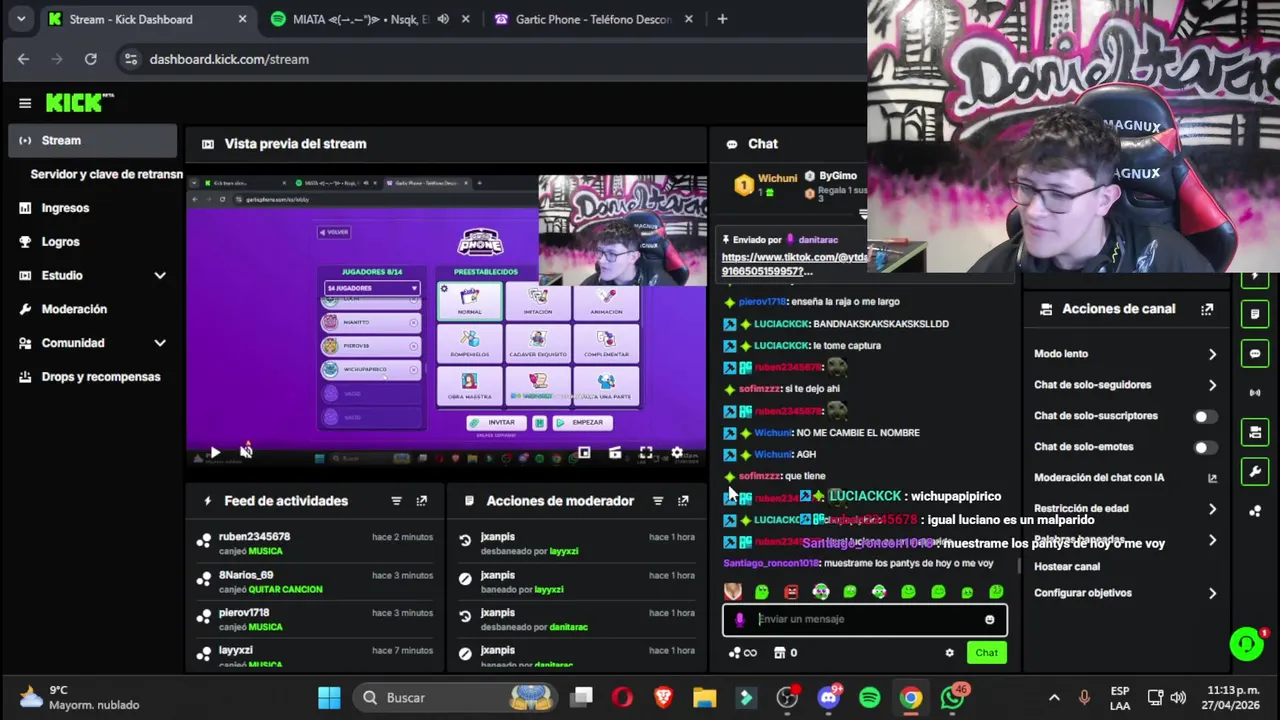Toggle theater mode in stream preview
This screenshot has width=1280, height=720.
[x=615, y=453]
